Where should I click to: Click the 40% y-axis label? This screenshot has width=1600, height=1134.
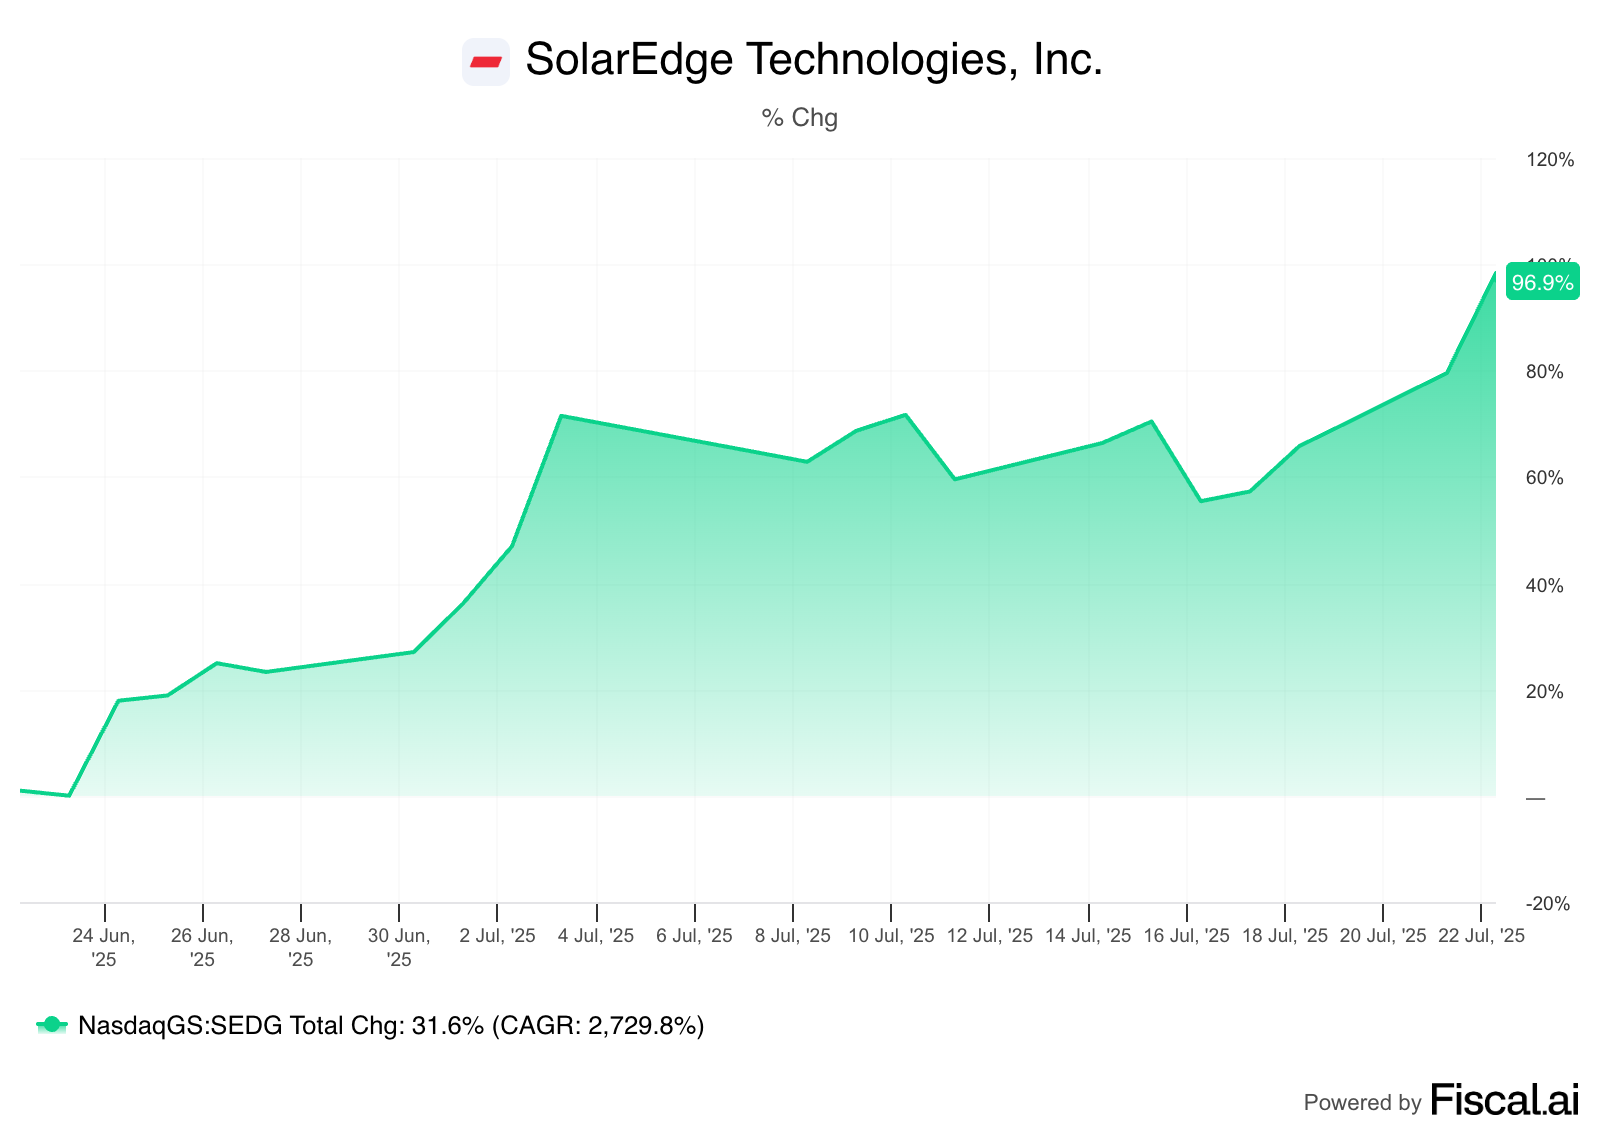(x=1545, y=586)
